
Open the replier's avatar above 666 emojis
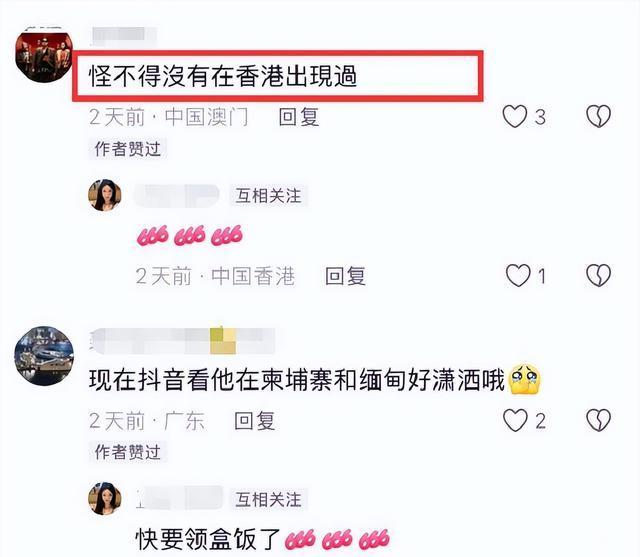coord(105,195)
